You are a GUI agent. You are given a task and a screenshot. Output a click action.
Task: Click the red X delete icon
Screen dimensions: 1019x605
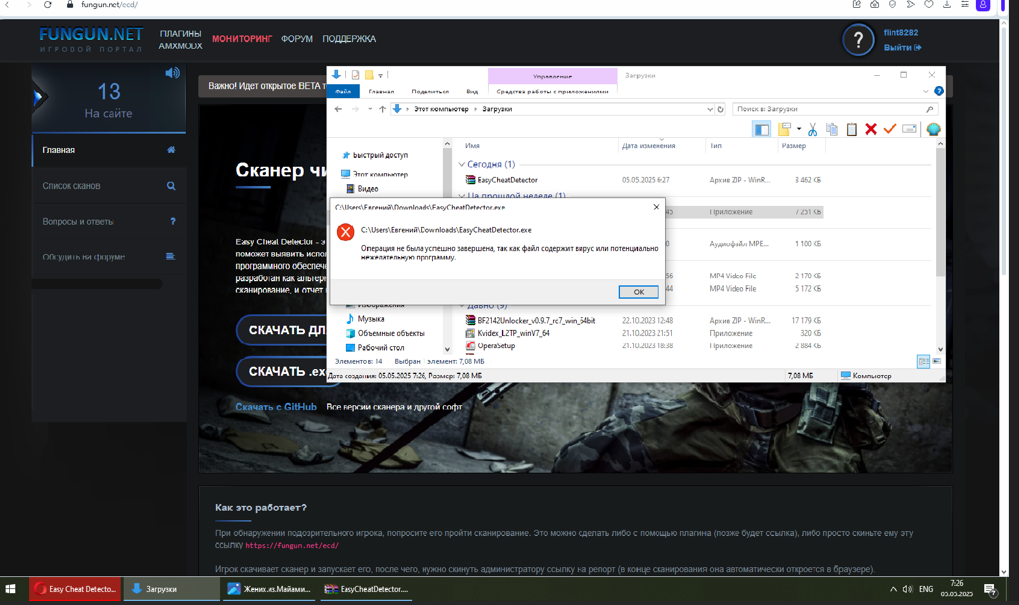[x=871, y=129]
